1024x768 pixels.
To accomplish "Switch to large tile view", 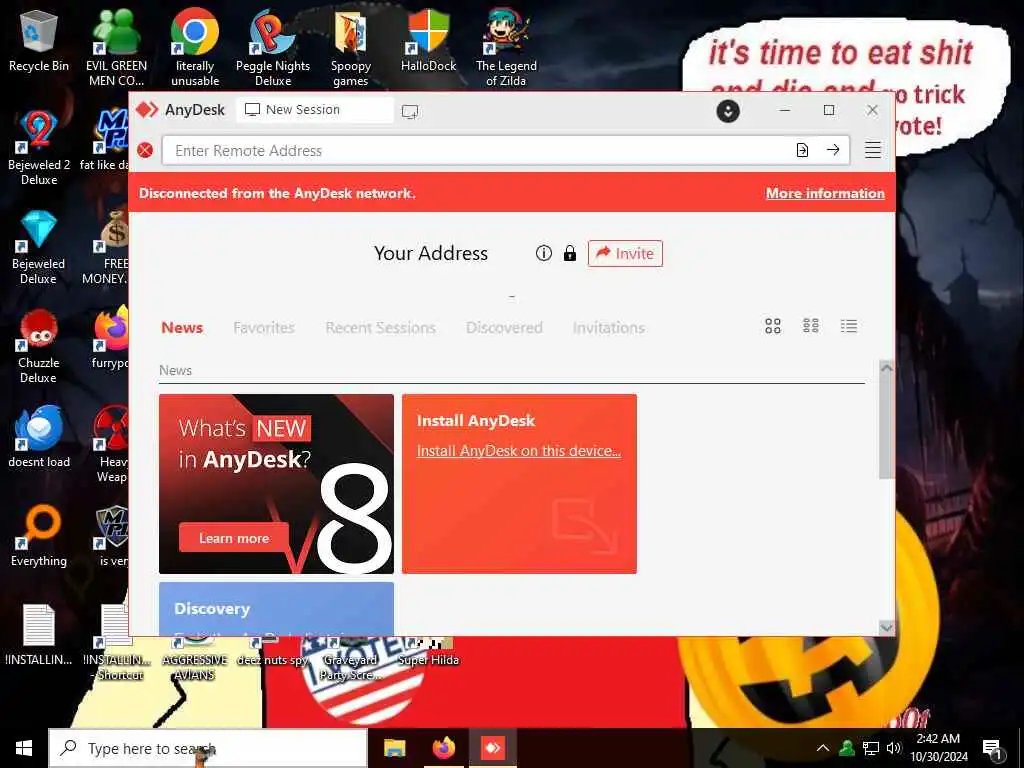I will 773,326.
